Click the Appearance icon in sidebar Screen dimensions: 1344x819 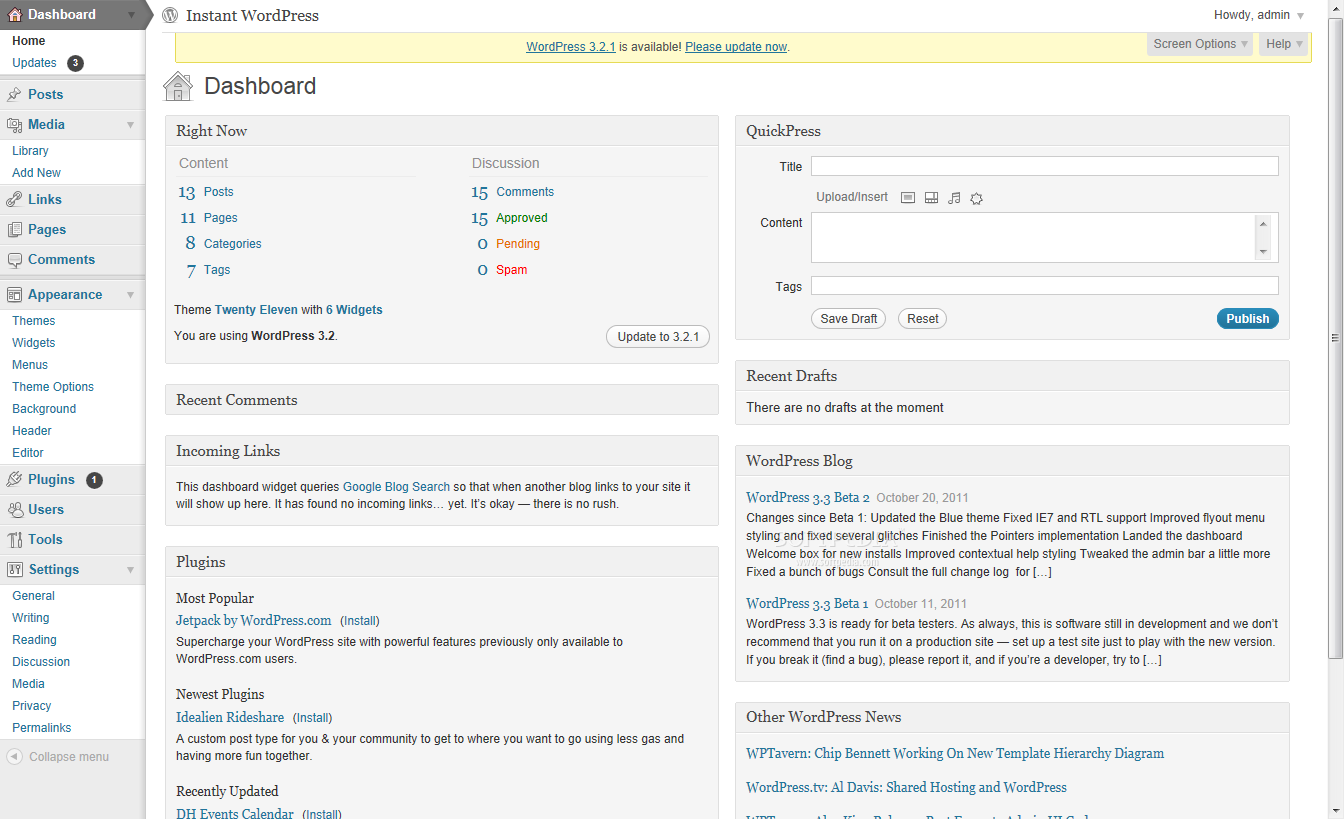pos(15,294)
